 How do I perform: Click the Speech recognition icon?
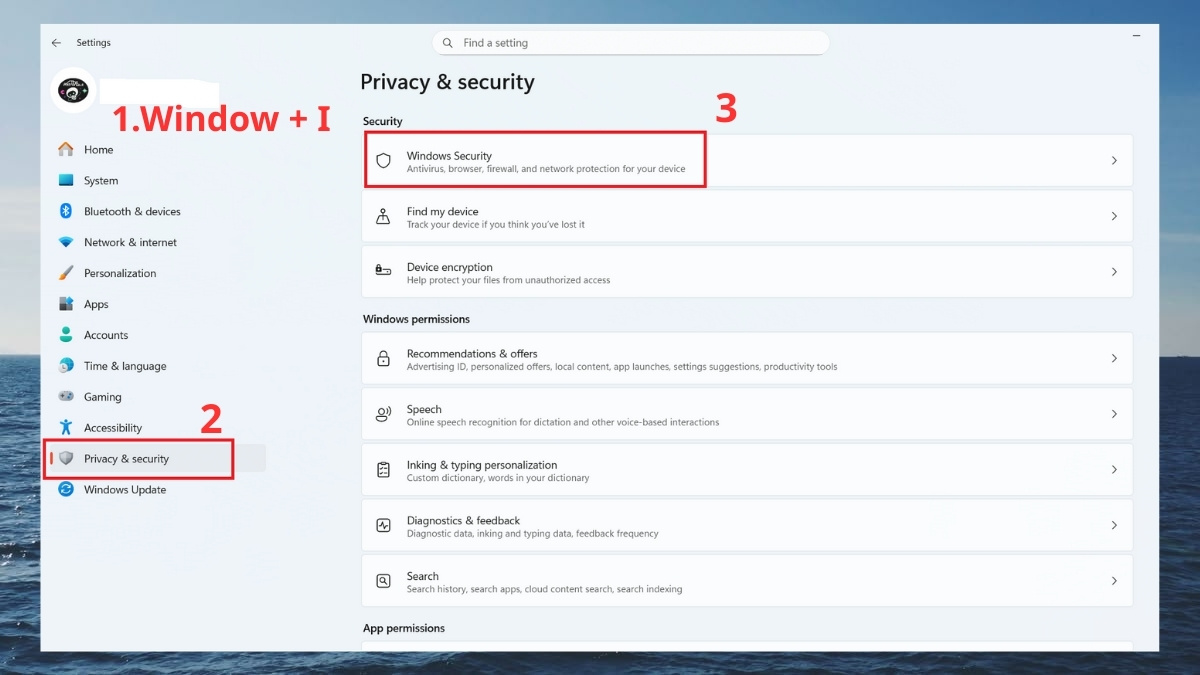(x=383, y=415)
